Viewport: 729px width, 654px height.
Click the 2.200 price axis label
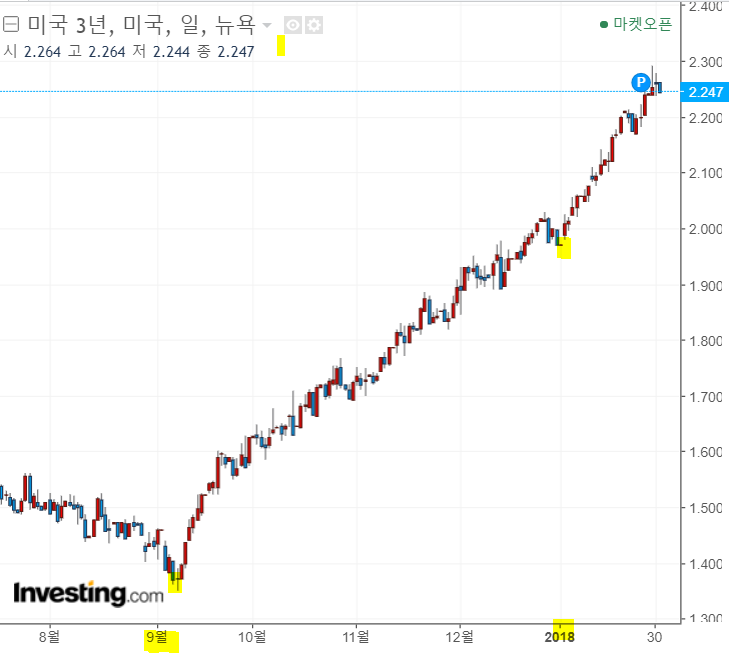coord(705,118)
